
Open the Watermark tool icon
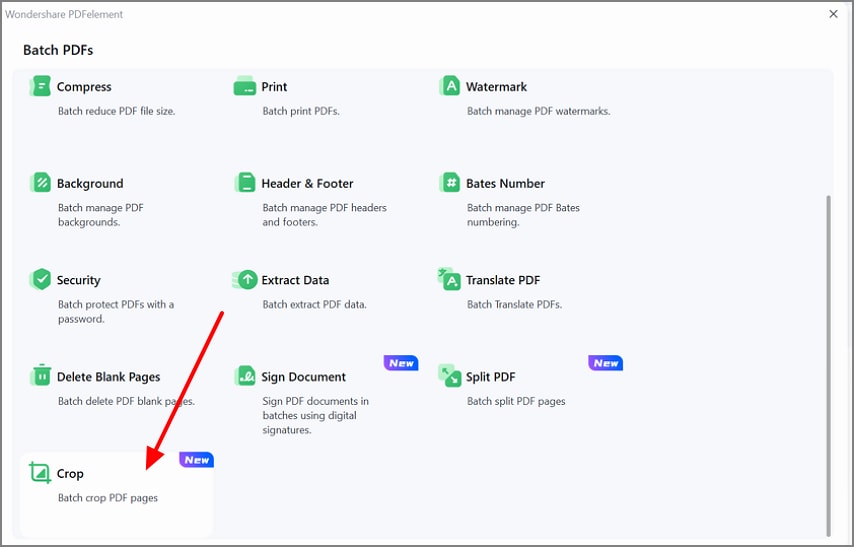pos(450,87)
